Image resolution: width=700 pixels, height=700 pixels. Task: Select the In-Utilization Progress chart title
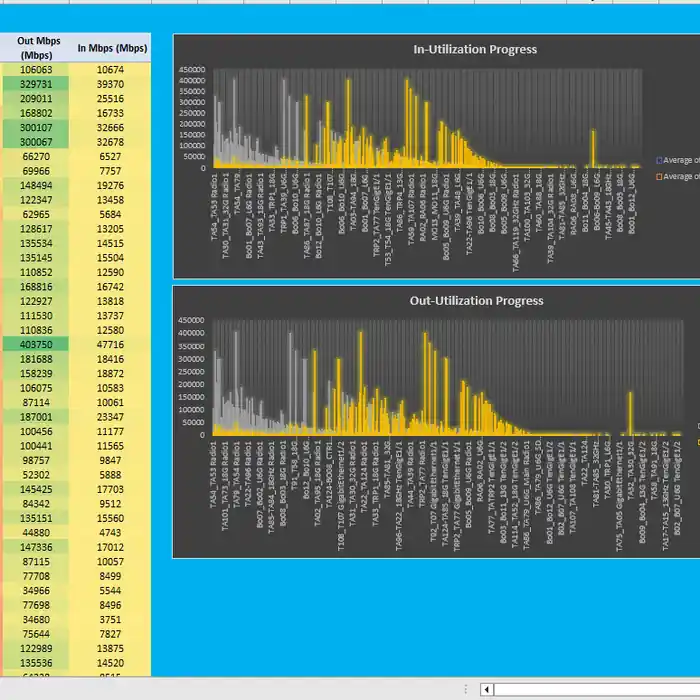(475, 49)
